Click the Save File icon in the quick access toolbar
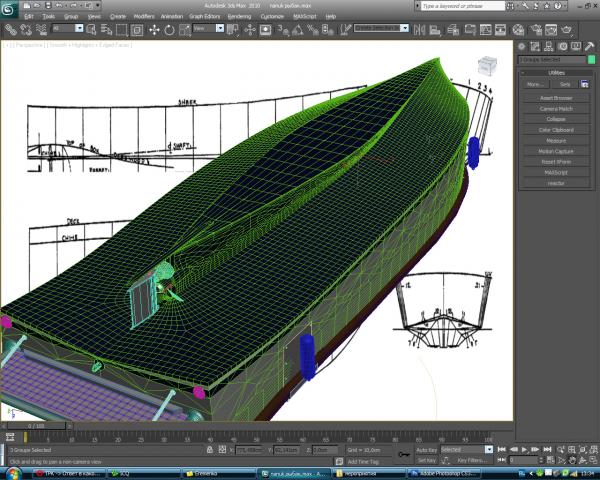 coord(48,5)
